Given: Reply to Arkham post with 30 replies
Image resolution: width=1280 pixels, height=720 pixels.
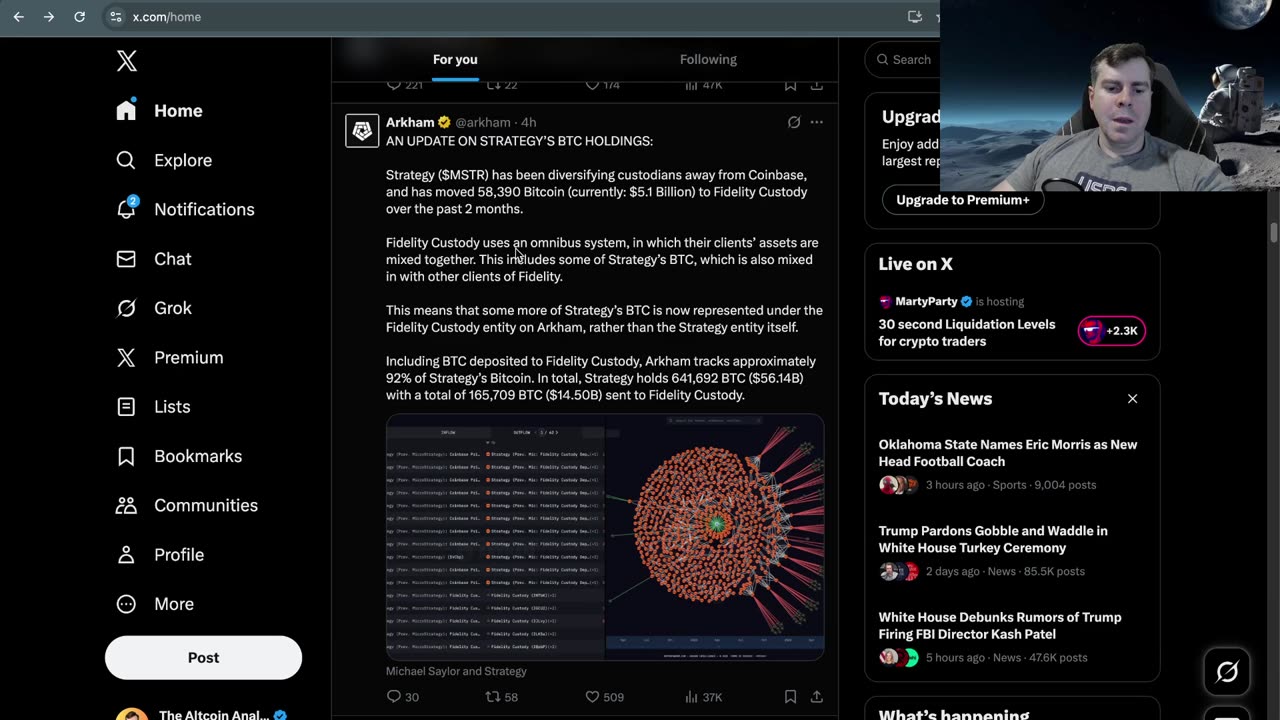Looking at the screenshot, I should tap(403, 696).
